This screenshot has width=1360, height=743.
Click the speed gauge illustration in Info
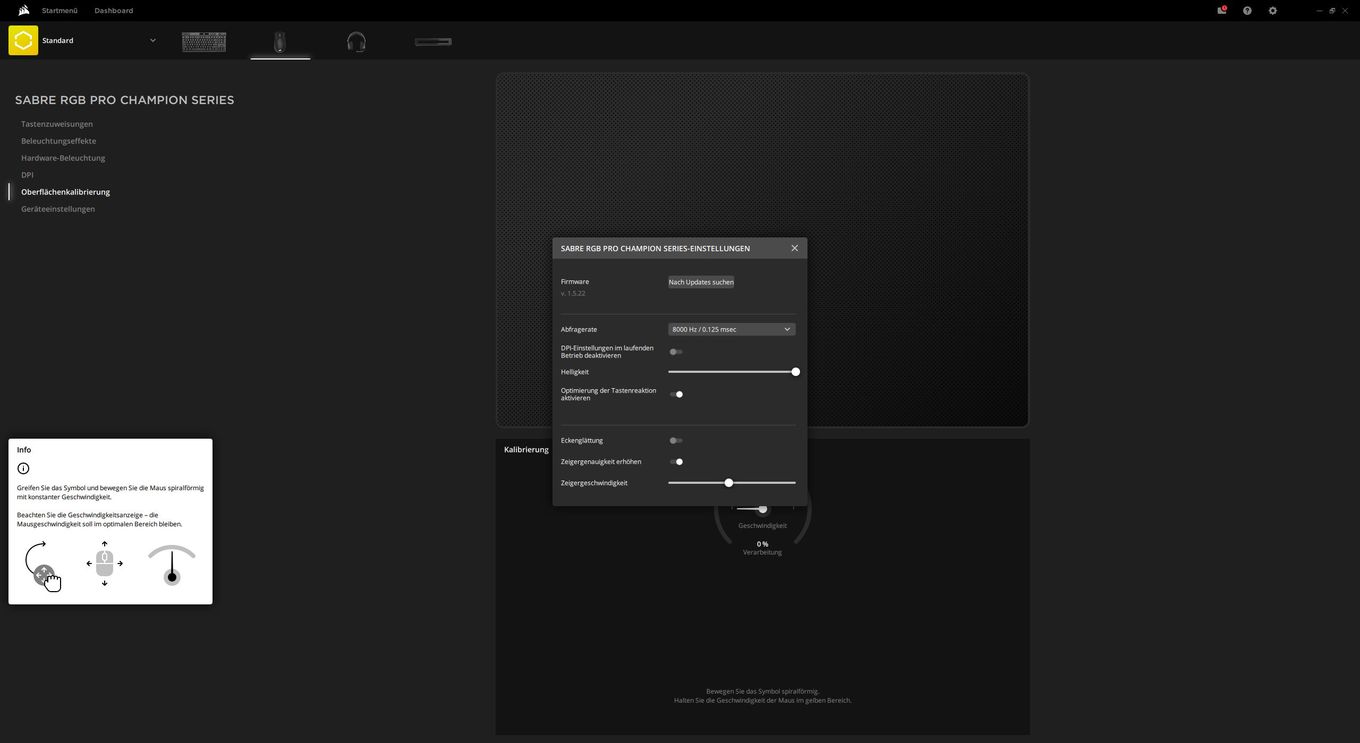click(172, 565)
